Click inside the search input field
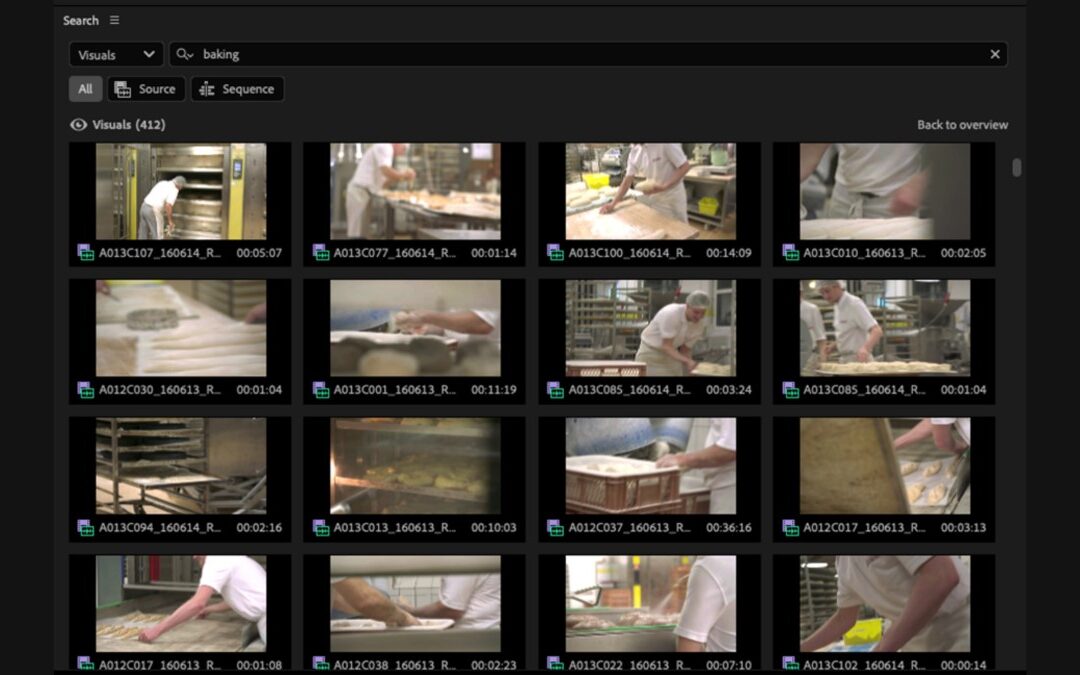The width and height of the screenshot is (1080, 675). 500,54
